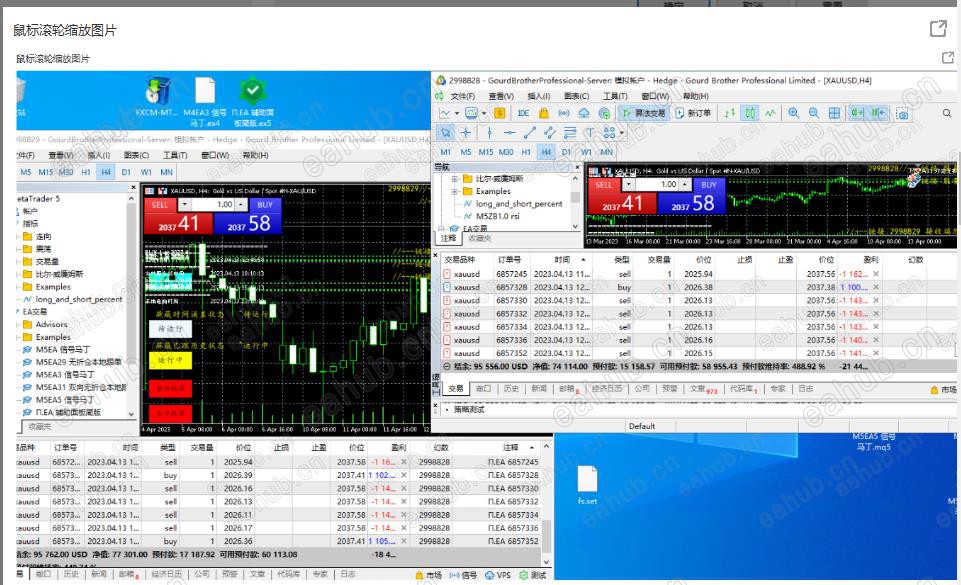Click the fs.set file on desktop

(587, 485)
